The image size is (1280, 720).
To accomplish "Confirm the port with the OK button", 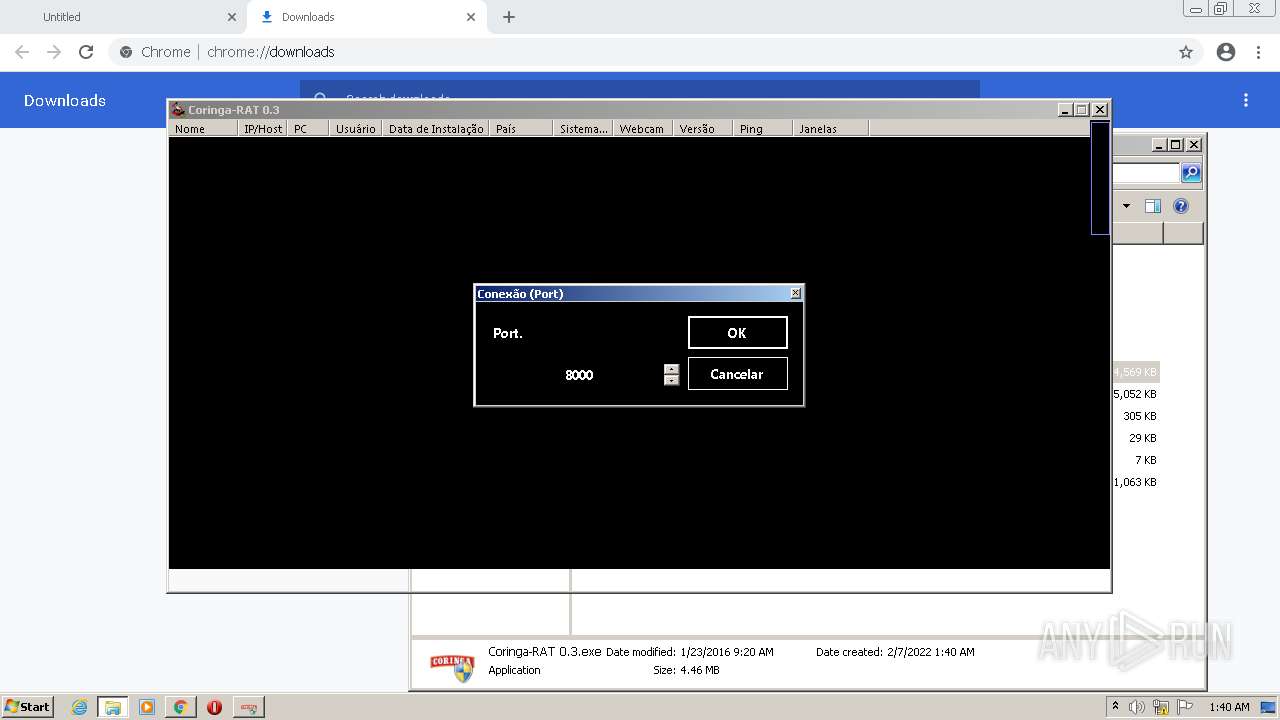I will coord(738,333).
